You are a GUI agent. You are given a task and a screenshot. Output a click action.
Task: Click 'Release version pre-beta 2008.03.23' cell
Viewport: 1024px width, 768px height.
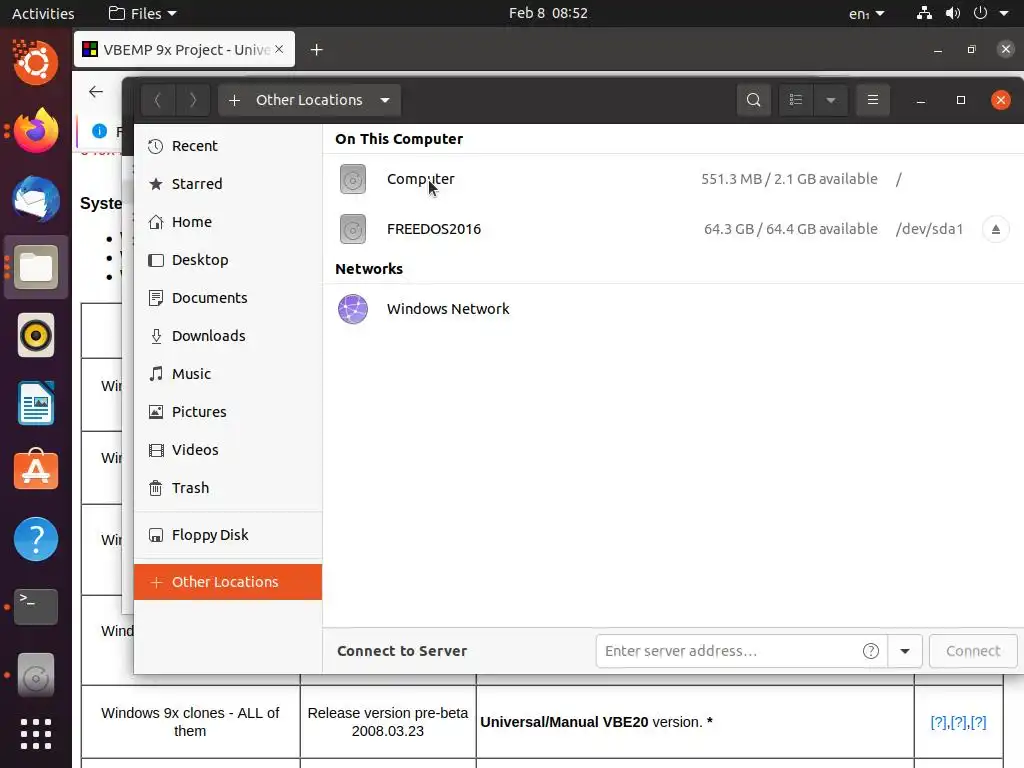pyautogui.click(x=388, y=722)
